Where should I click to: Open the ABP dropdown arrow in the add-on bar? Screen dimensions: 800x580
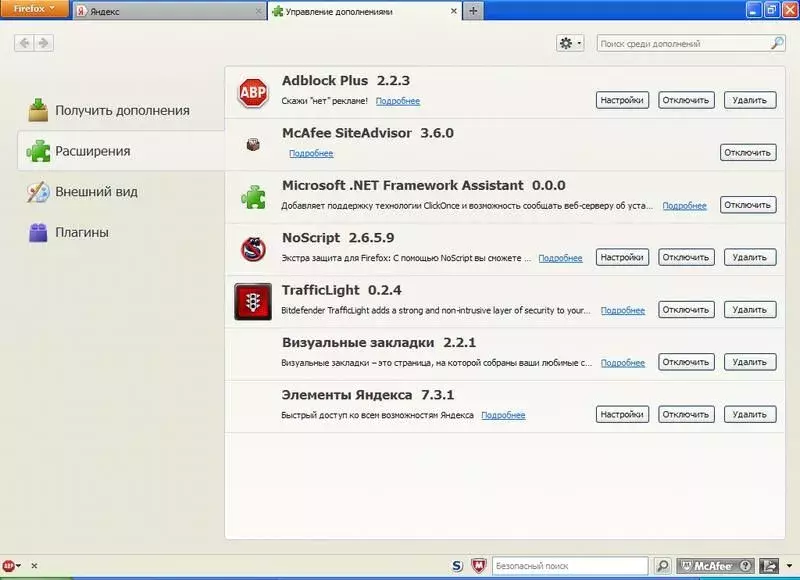(18, 566)
